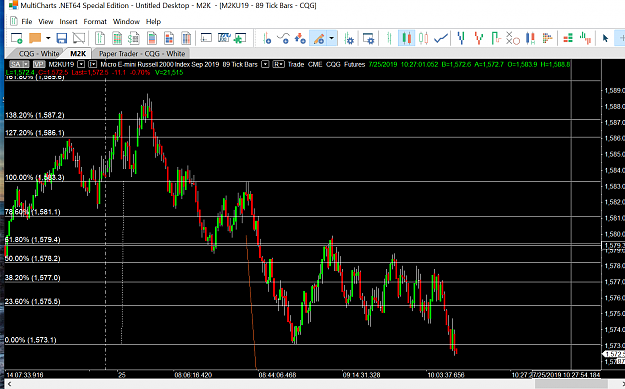
Task: Click the 08:44:06.468 time axis label
Action: [277, 375]
